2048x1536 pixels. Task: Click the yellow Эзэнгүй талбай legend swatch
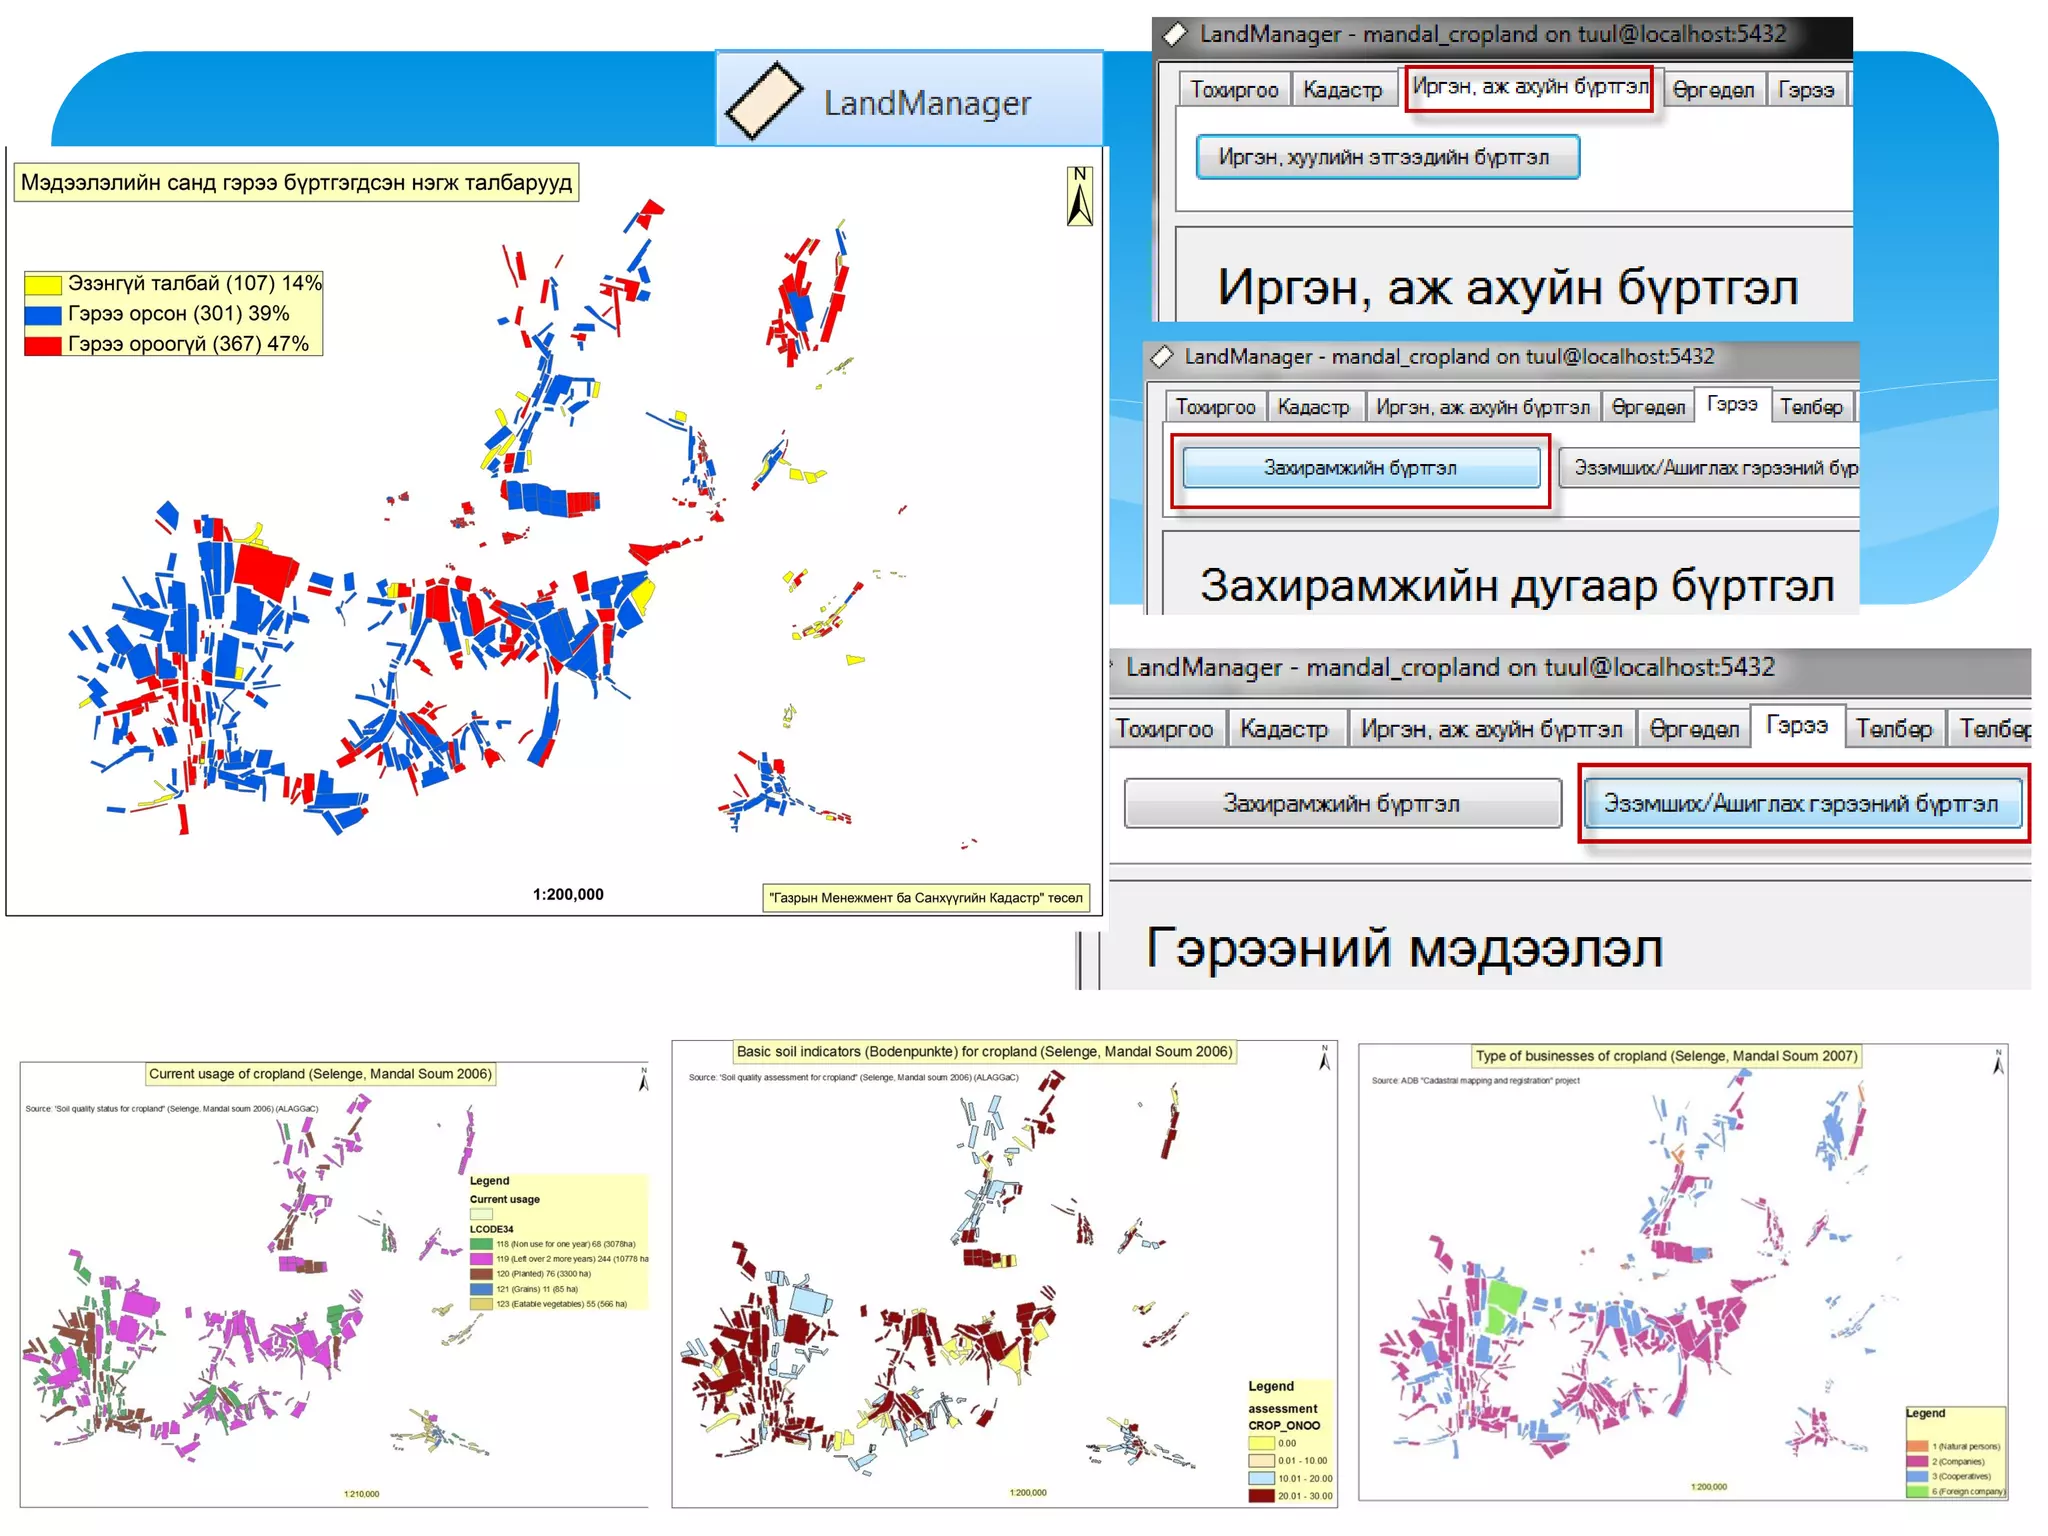(x=43, y=284)
